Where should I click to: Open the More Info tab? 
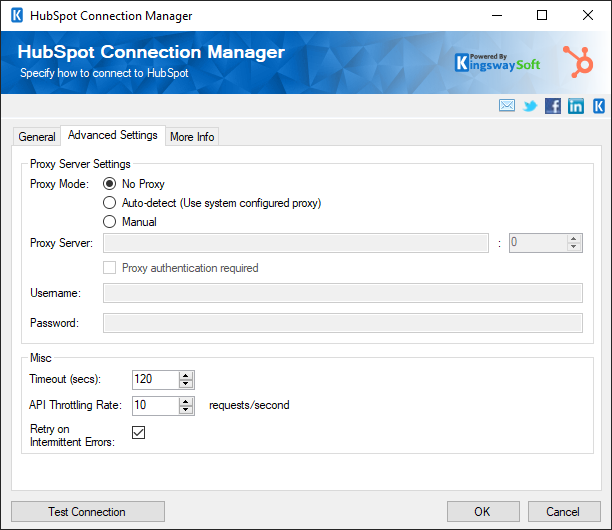[192, 137]
